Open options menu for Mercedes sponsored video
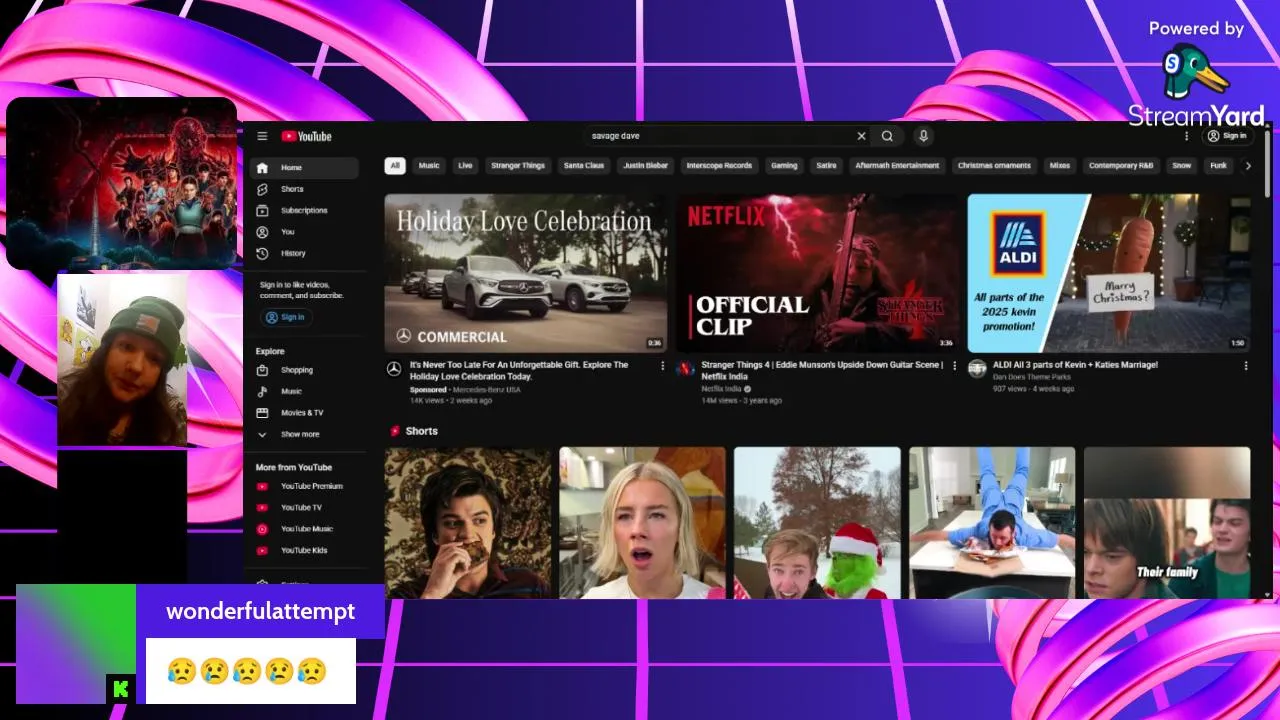Viewport: 1280px width, 720px height. click(x=662, y=366)
